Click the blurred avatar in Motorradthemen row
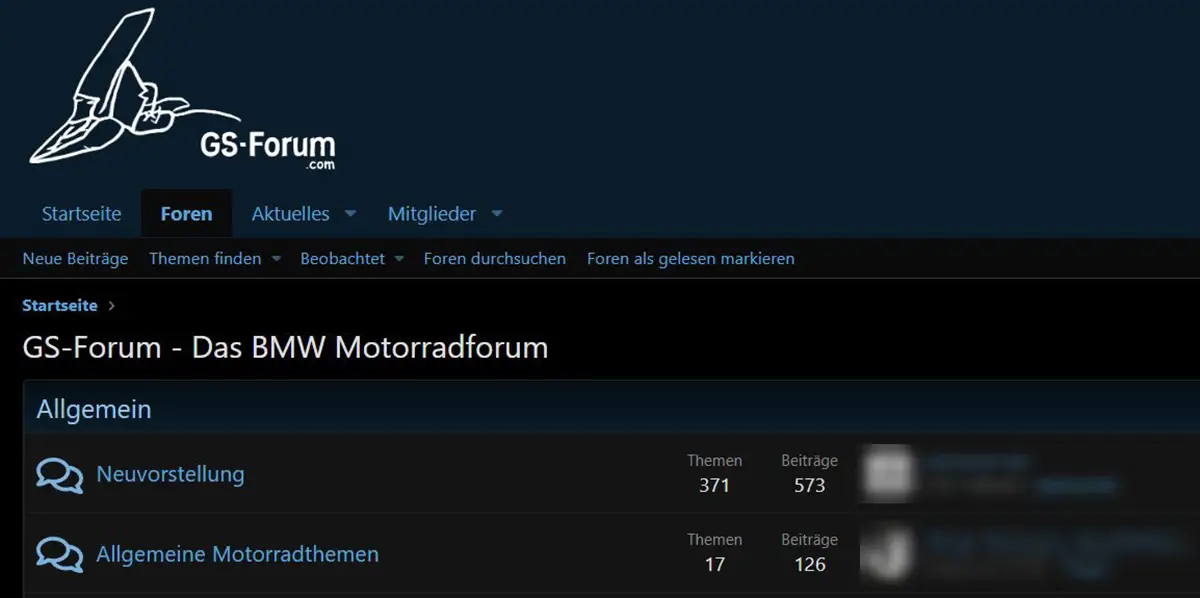The width and height of the screenshot is (1200, 598). [x=887, y=553]
